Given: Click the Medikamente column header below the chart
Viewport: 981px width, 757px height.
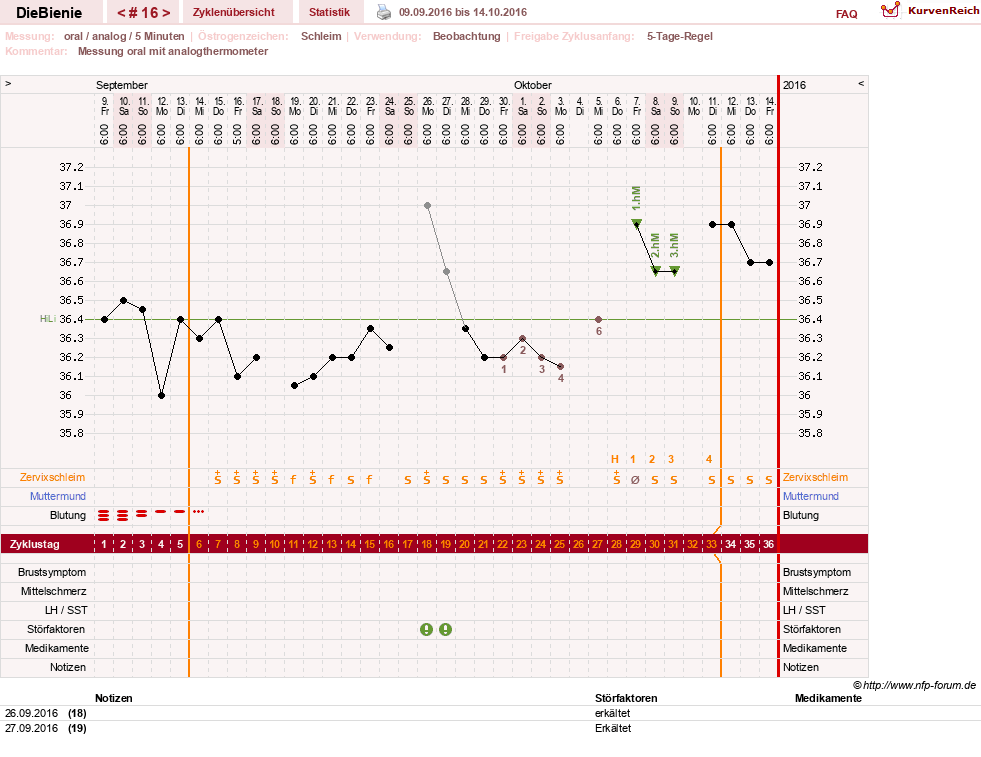Looking at the screenshot, I should [828, 698].
